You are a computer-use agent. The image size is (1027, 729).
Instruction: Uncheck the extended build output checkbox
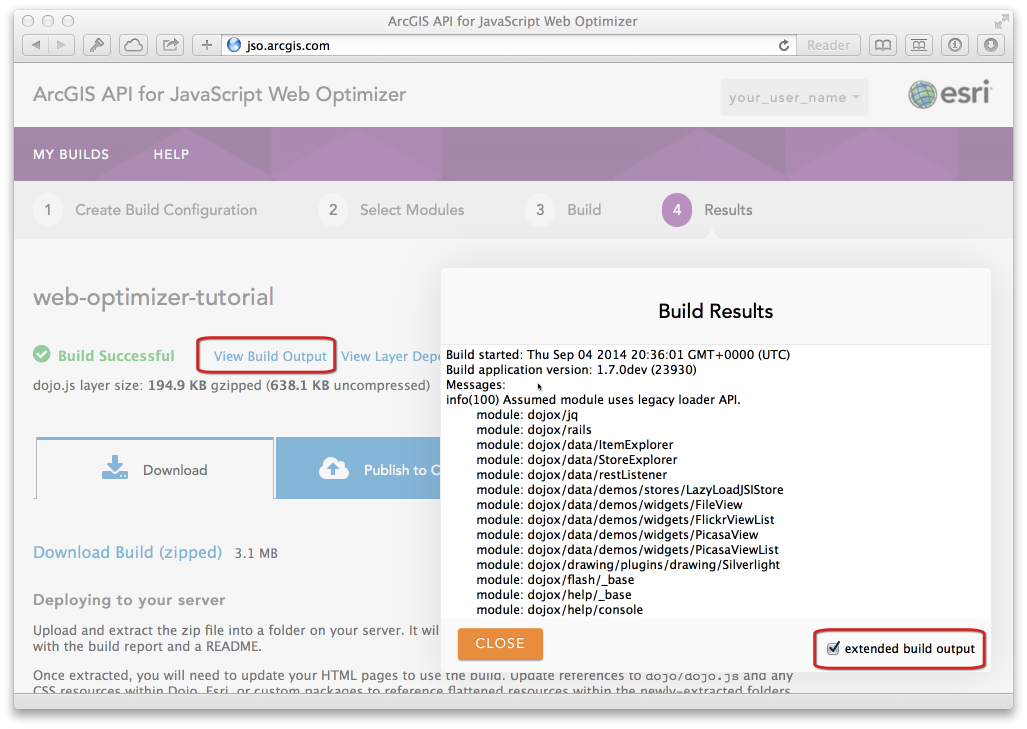[833, 649]
